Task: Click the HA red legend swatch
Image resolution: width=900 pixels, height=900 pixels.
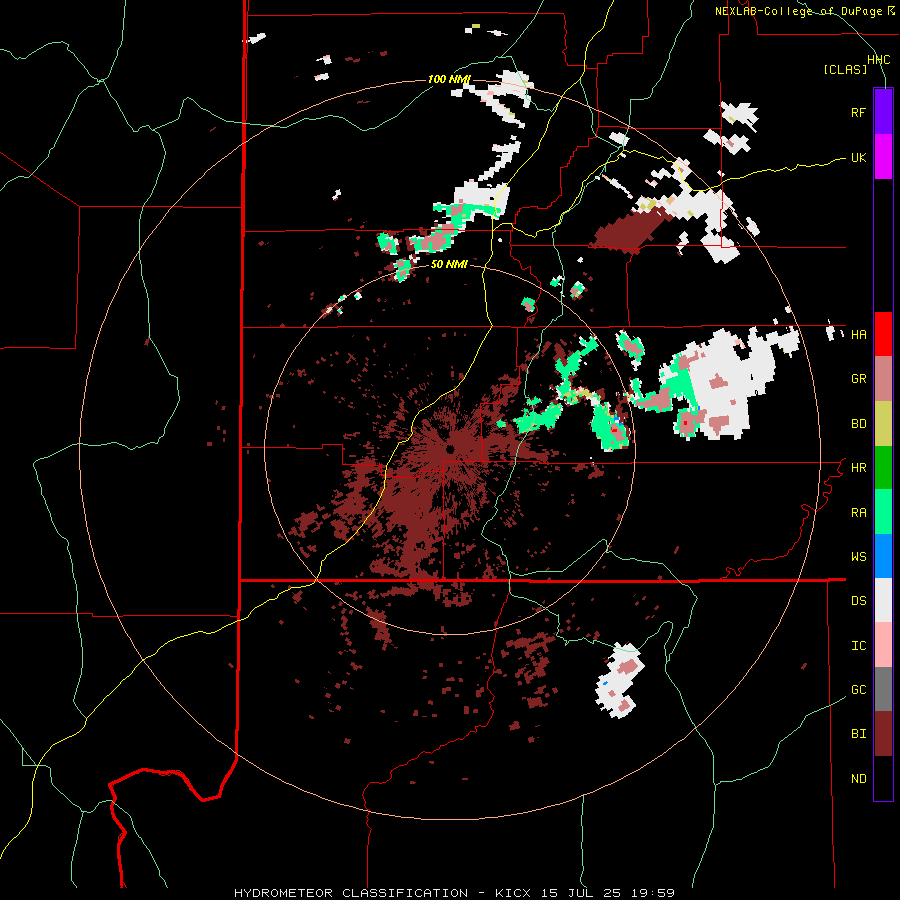Action: coord(883,334)
